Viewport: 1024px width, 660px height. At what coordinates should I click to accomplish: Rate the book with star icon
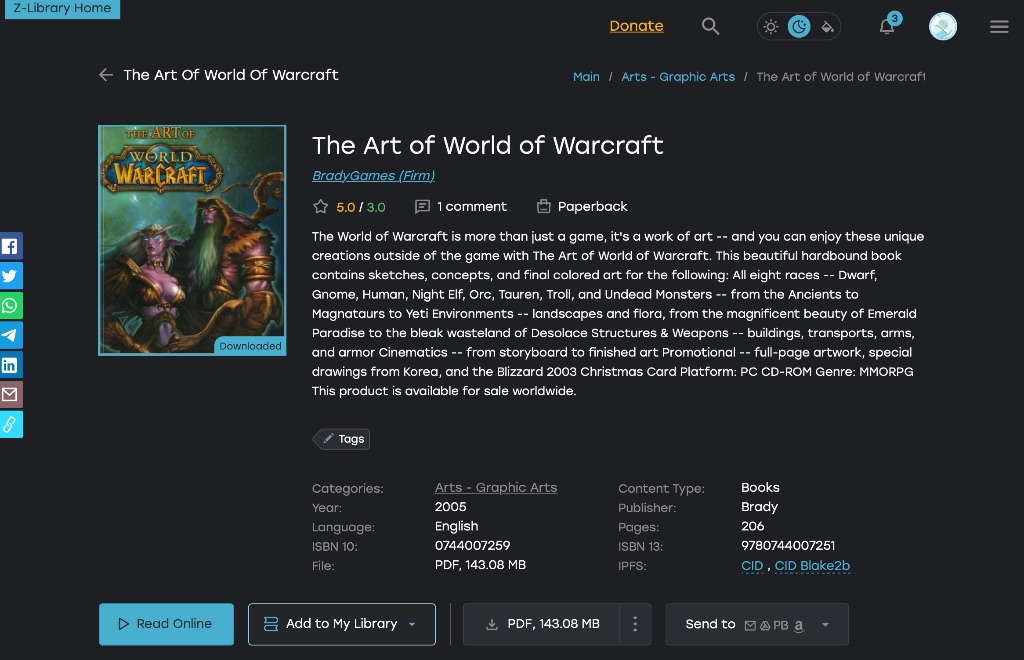tap(320, 207)
